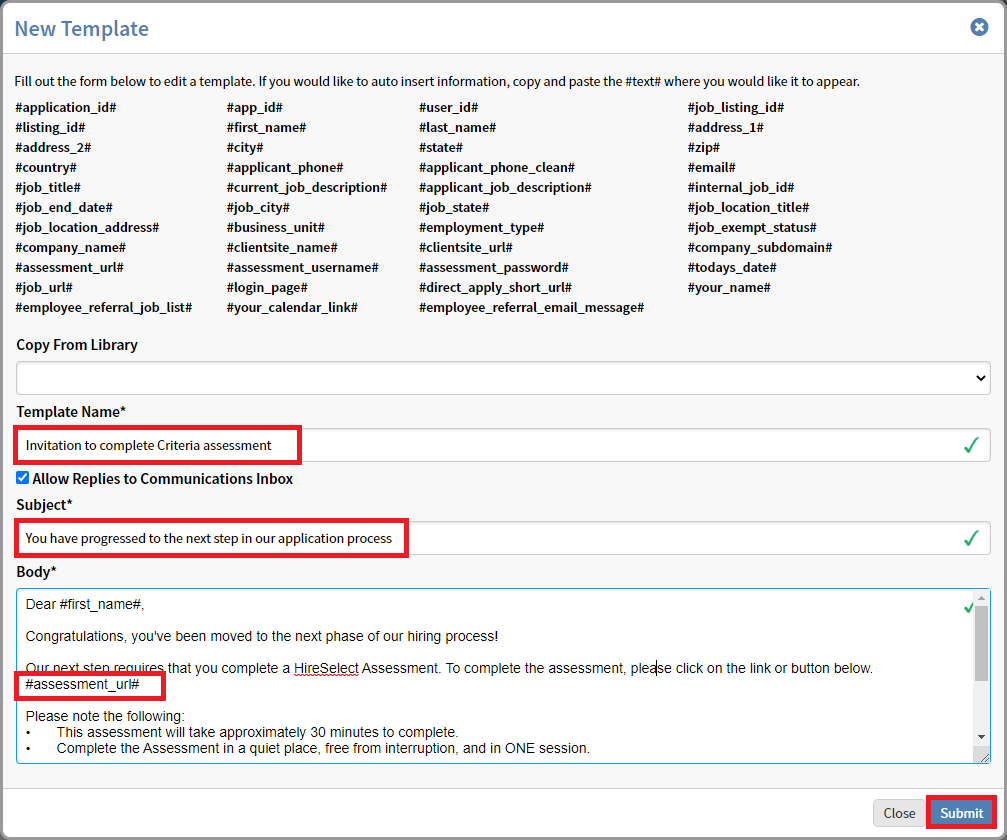Click green checkmark beside Subject field
Image resolution: width=1007 pixels, height=840 pixels.
(970, 539)
